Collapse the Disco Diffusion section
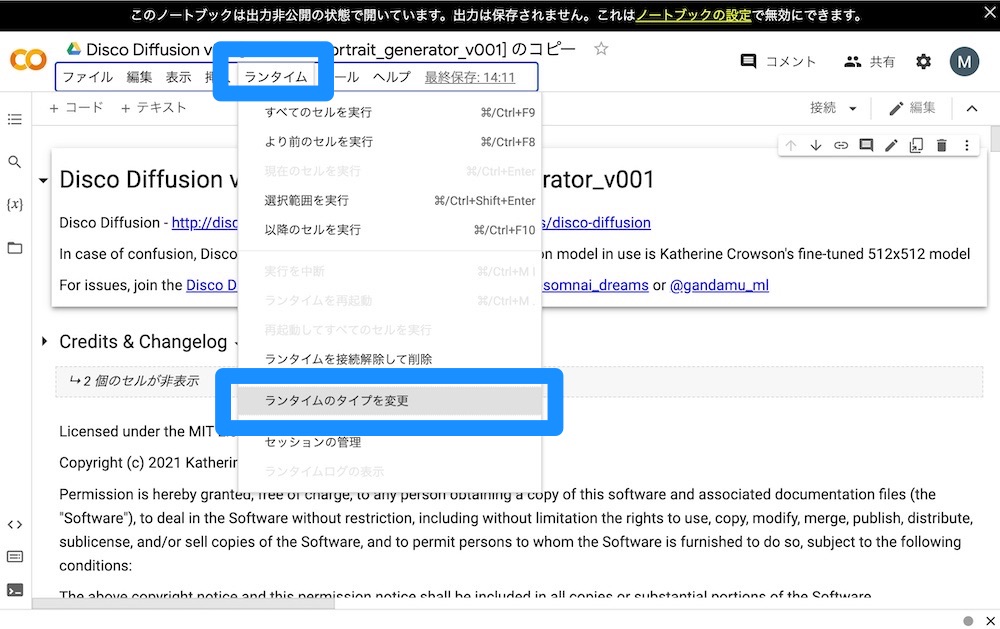This screenshot has height=629, width=1000. pyautogui.click(x=43, y=181)
